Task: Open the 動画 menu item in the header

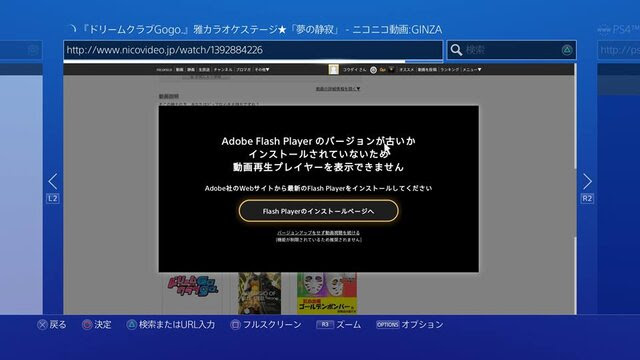Action: (179, 70)
